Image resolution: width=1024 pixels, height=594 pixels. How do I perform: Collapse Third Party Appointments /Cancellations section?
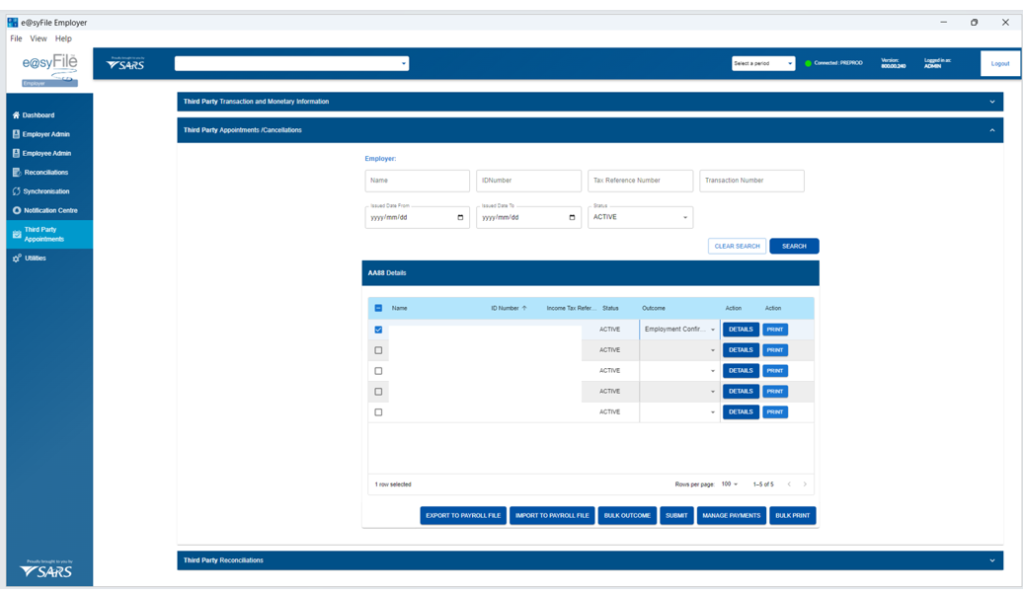(590, 130)
